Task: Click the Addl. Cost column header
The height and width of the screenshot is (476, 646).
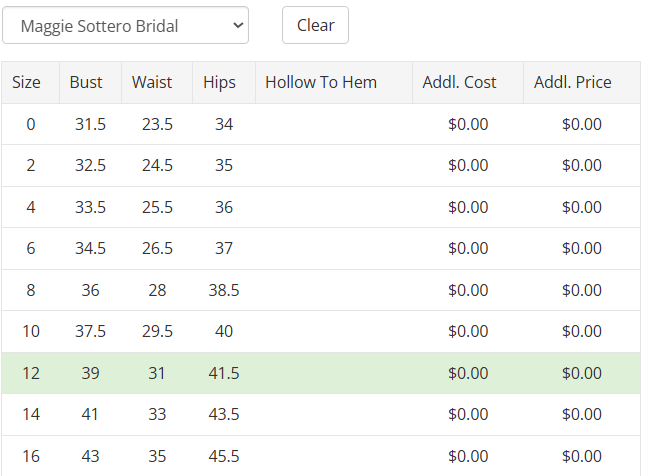Action: [x=459, y=82]
